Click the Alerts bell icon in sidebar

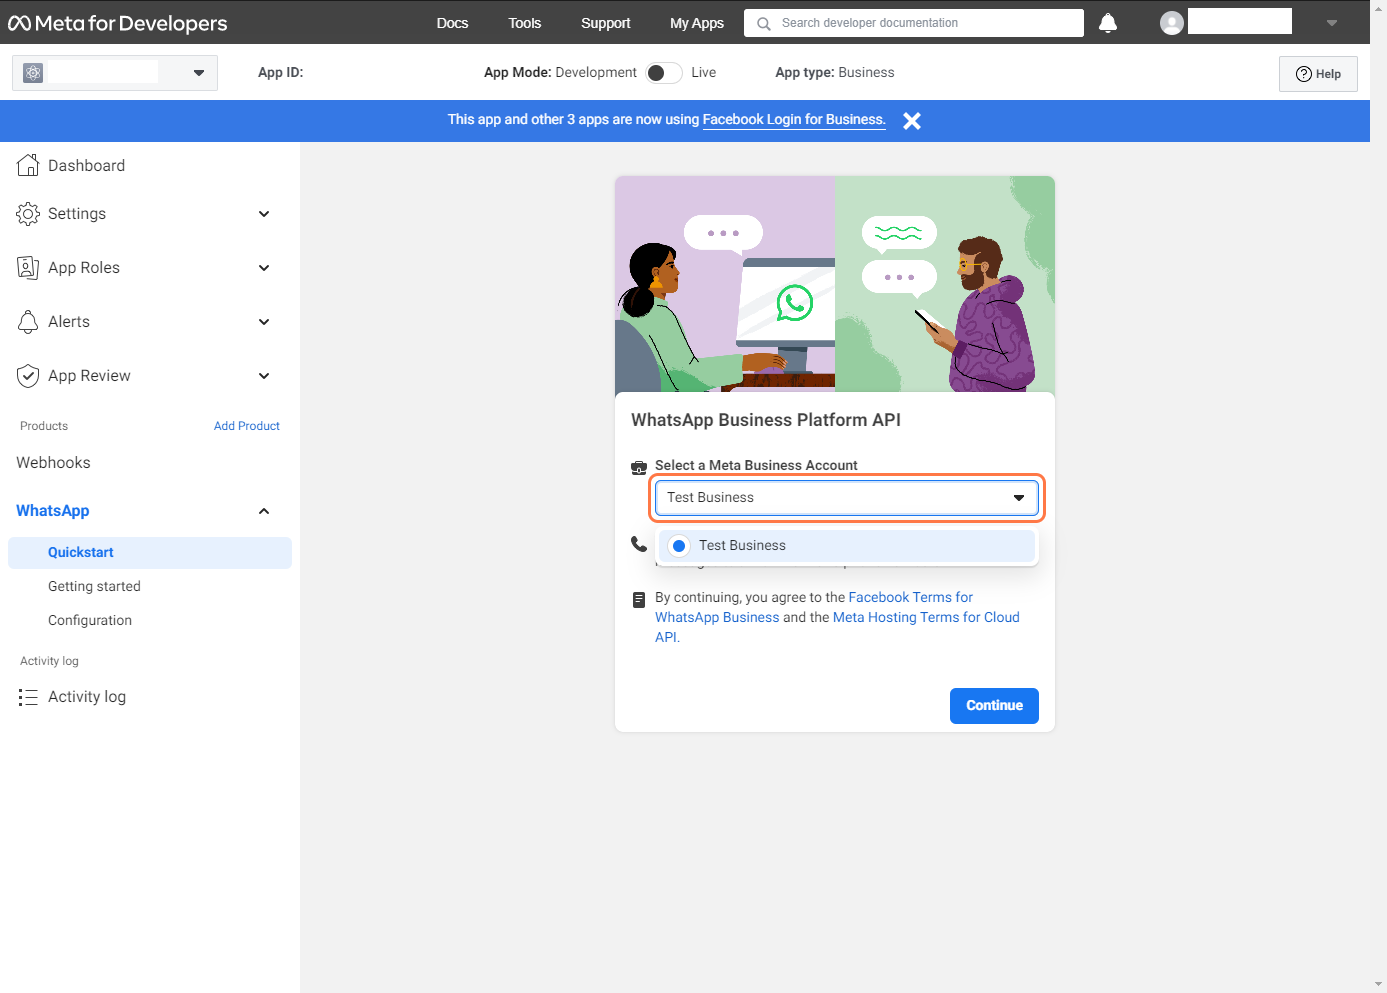click(x=28, y=321)
